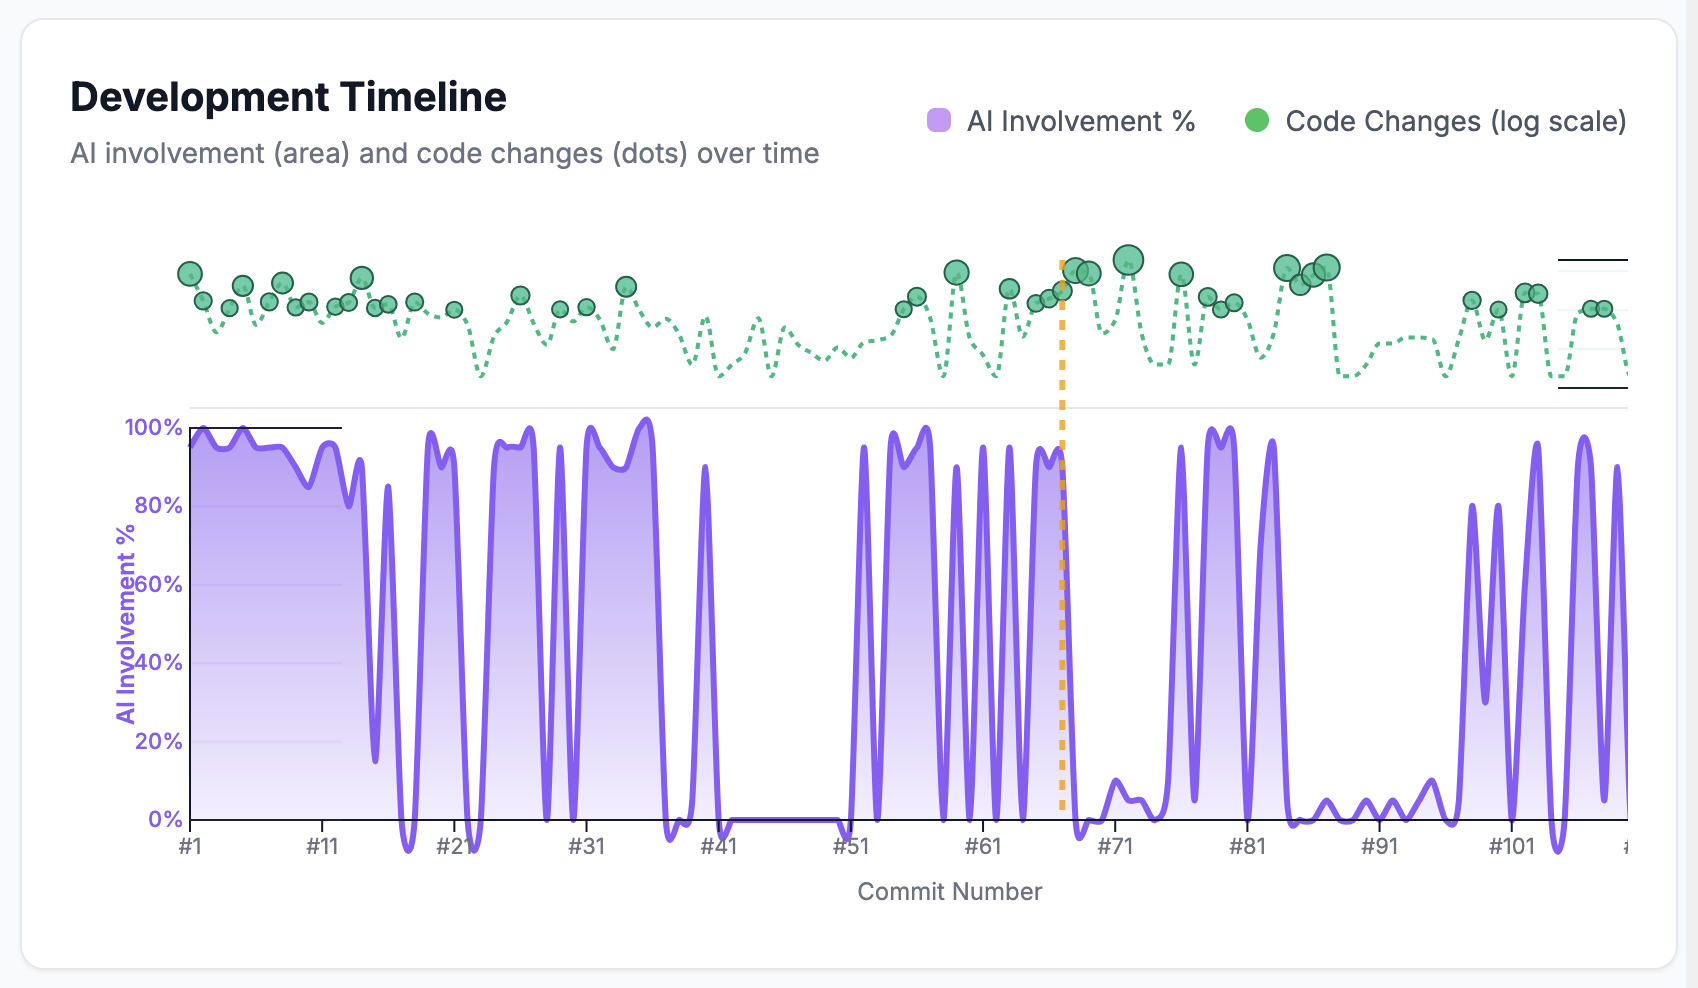The image size is (1698, 988).
Task: Click the Commit Number axis label
Action: [949, 891]
